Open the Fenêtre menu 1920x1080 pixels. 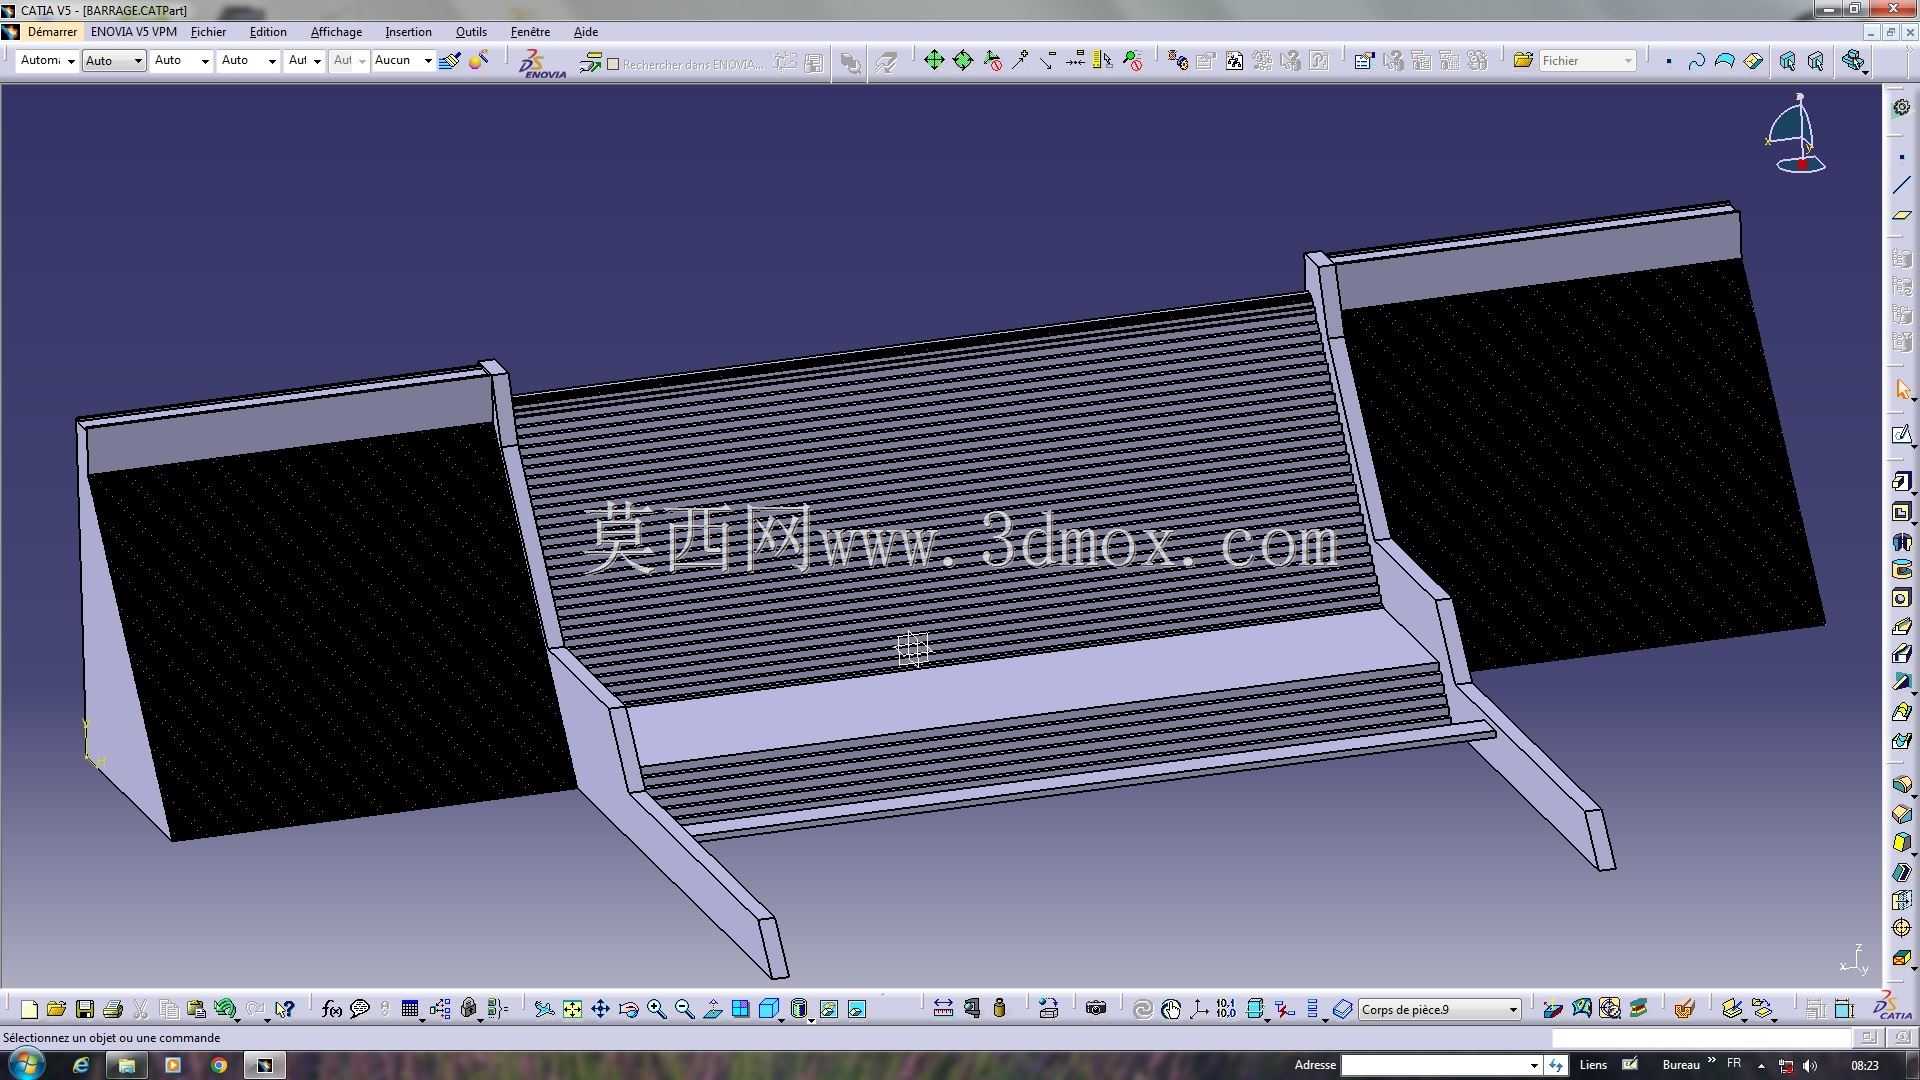pos(530,32)
